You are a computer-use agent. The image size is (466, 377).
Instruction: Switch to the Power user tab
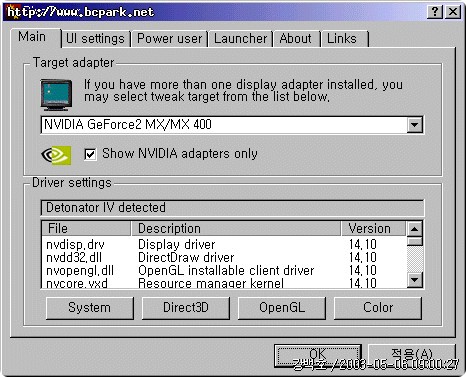click(169, 39)
